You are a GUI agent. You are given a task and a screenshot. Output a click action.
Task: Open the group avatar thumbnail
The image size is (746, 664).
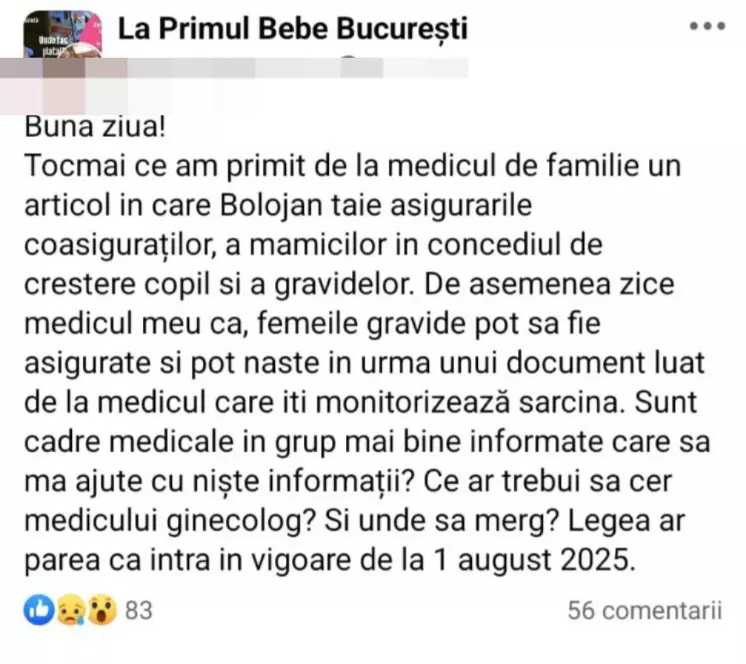click(62, 36)
